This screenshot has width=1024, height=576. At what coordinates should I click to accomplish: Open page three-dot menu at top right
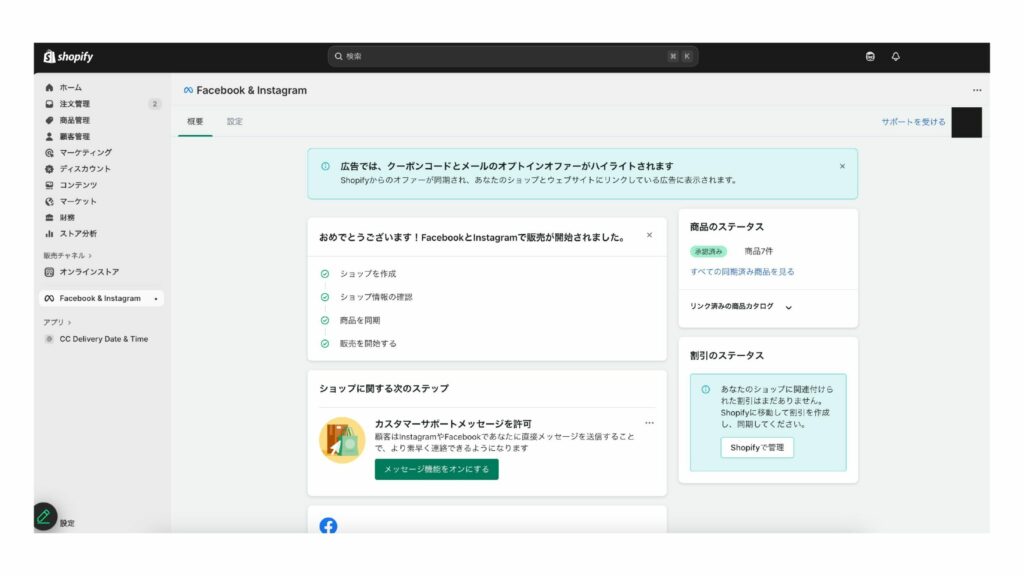pos(976,90)
